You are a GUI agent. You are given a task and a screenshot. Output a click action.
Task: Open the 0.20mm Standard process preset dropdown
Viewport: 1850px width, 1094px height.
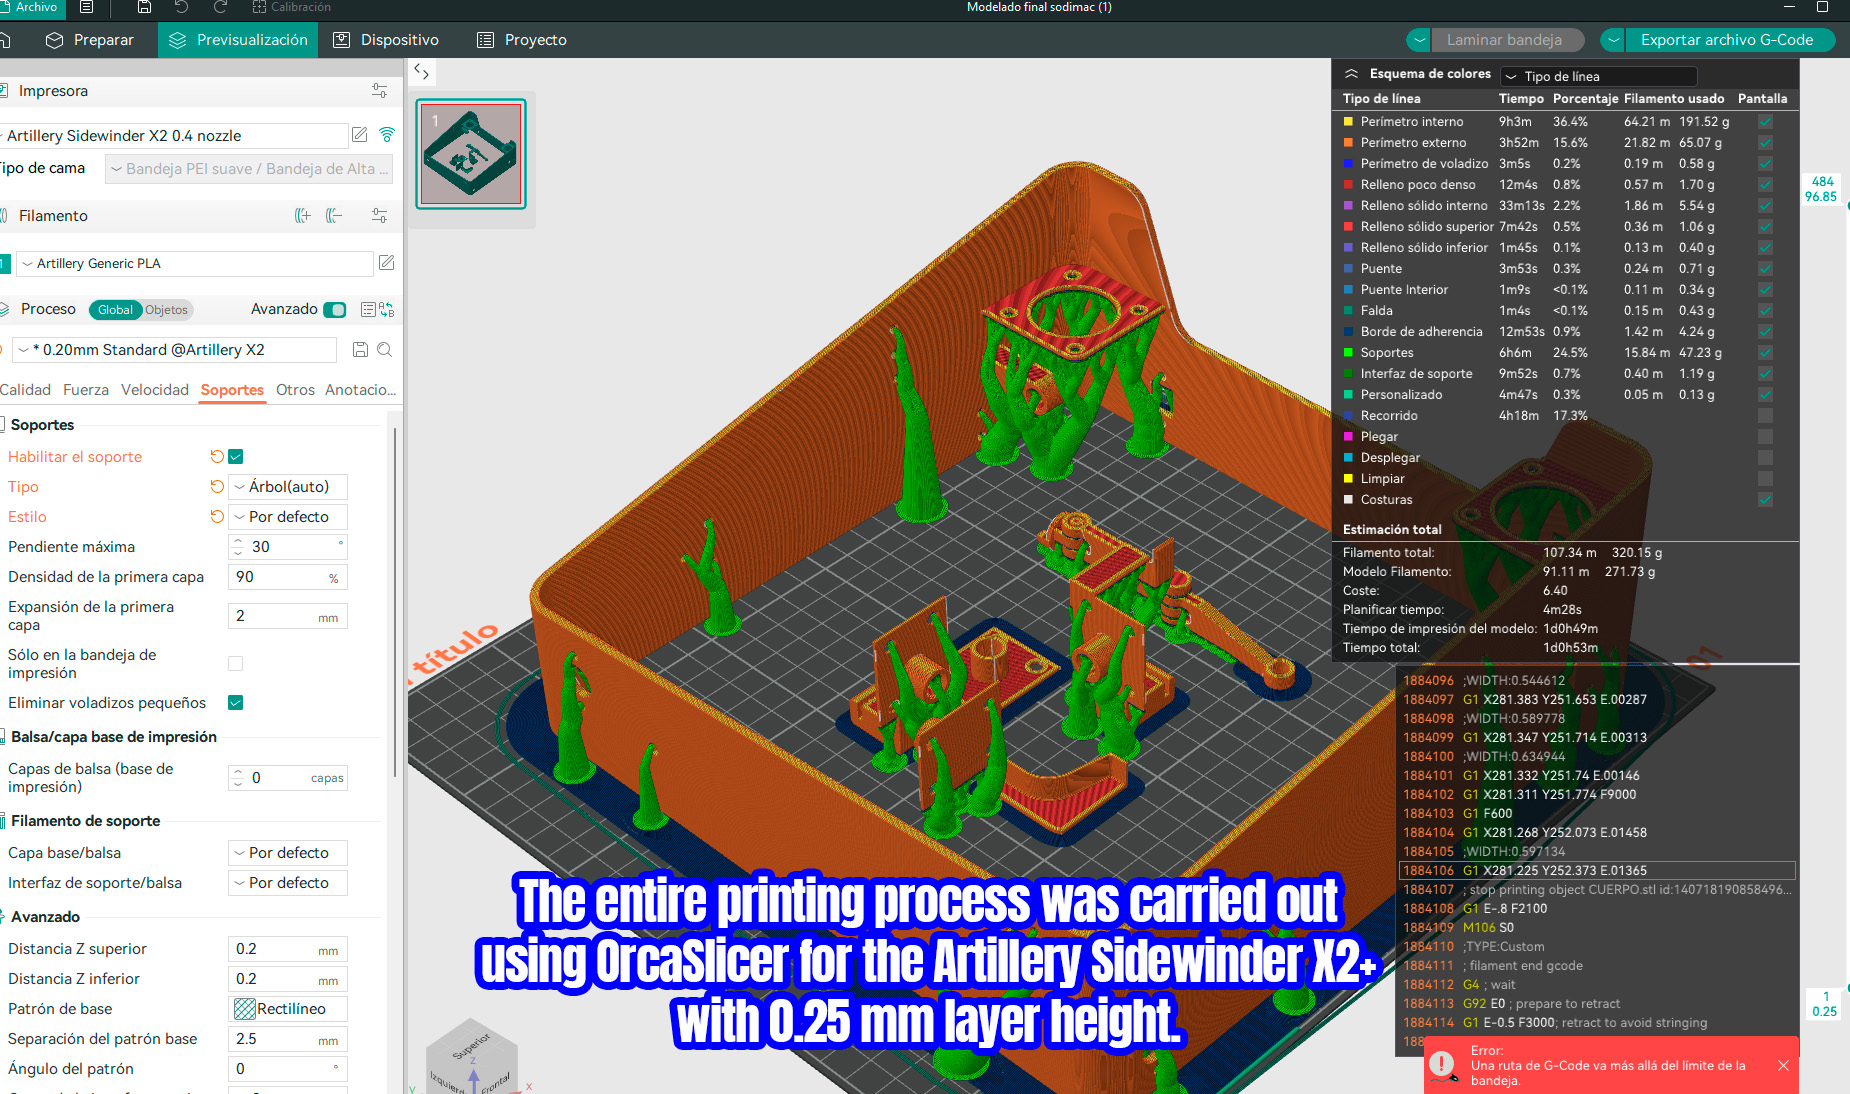pyautogui.click(x=175, y=350)
